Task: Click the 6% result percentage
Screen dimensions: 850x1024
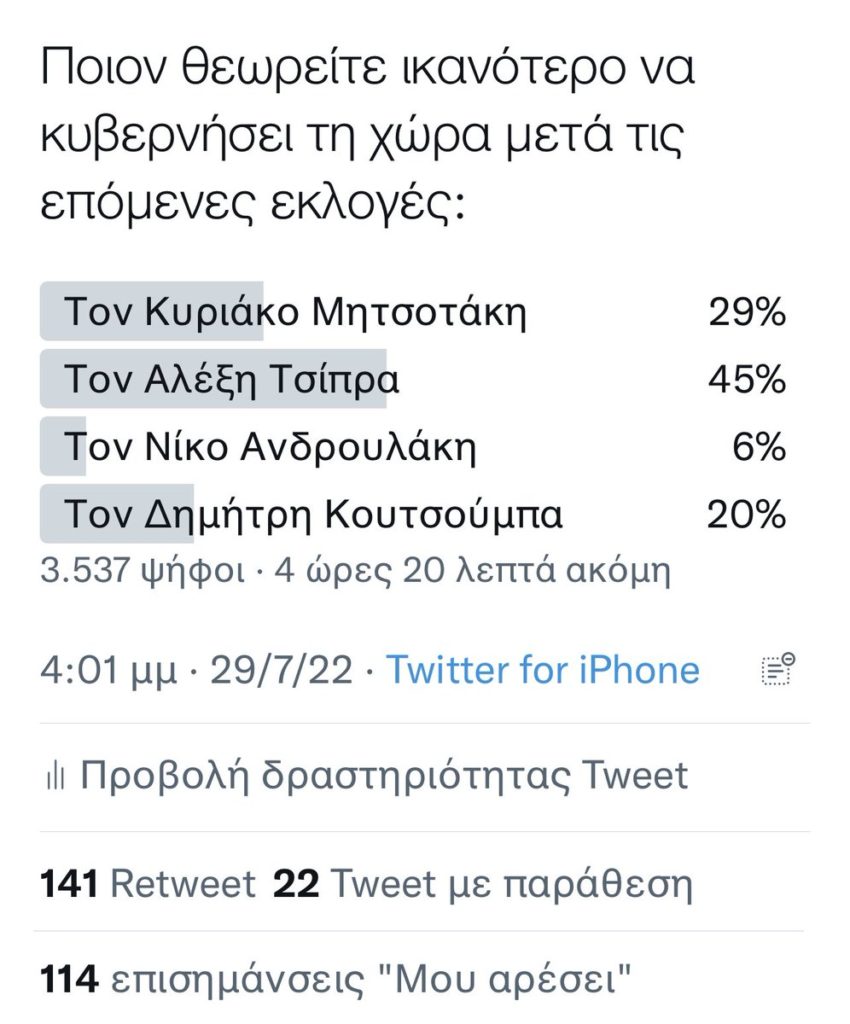Action: click(759, 447)
